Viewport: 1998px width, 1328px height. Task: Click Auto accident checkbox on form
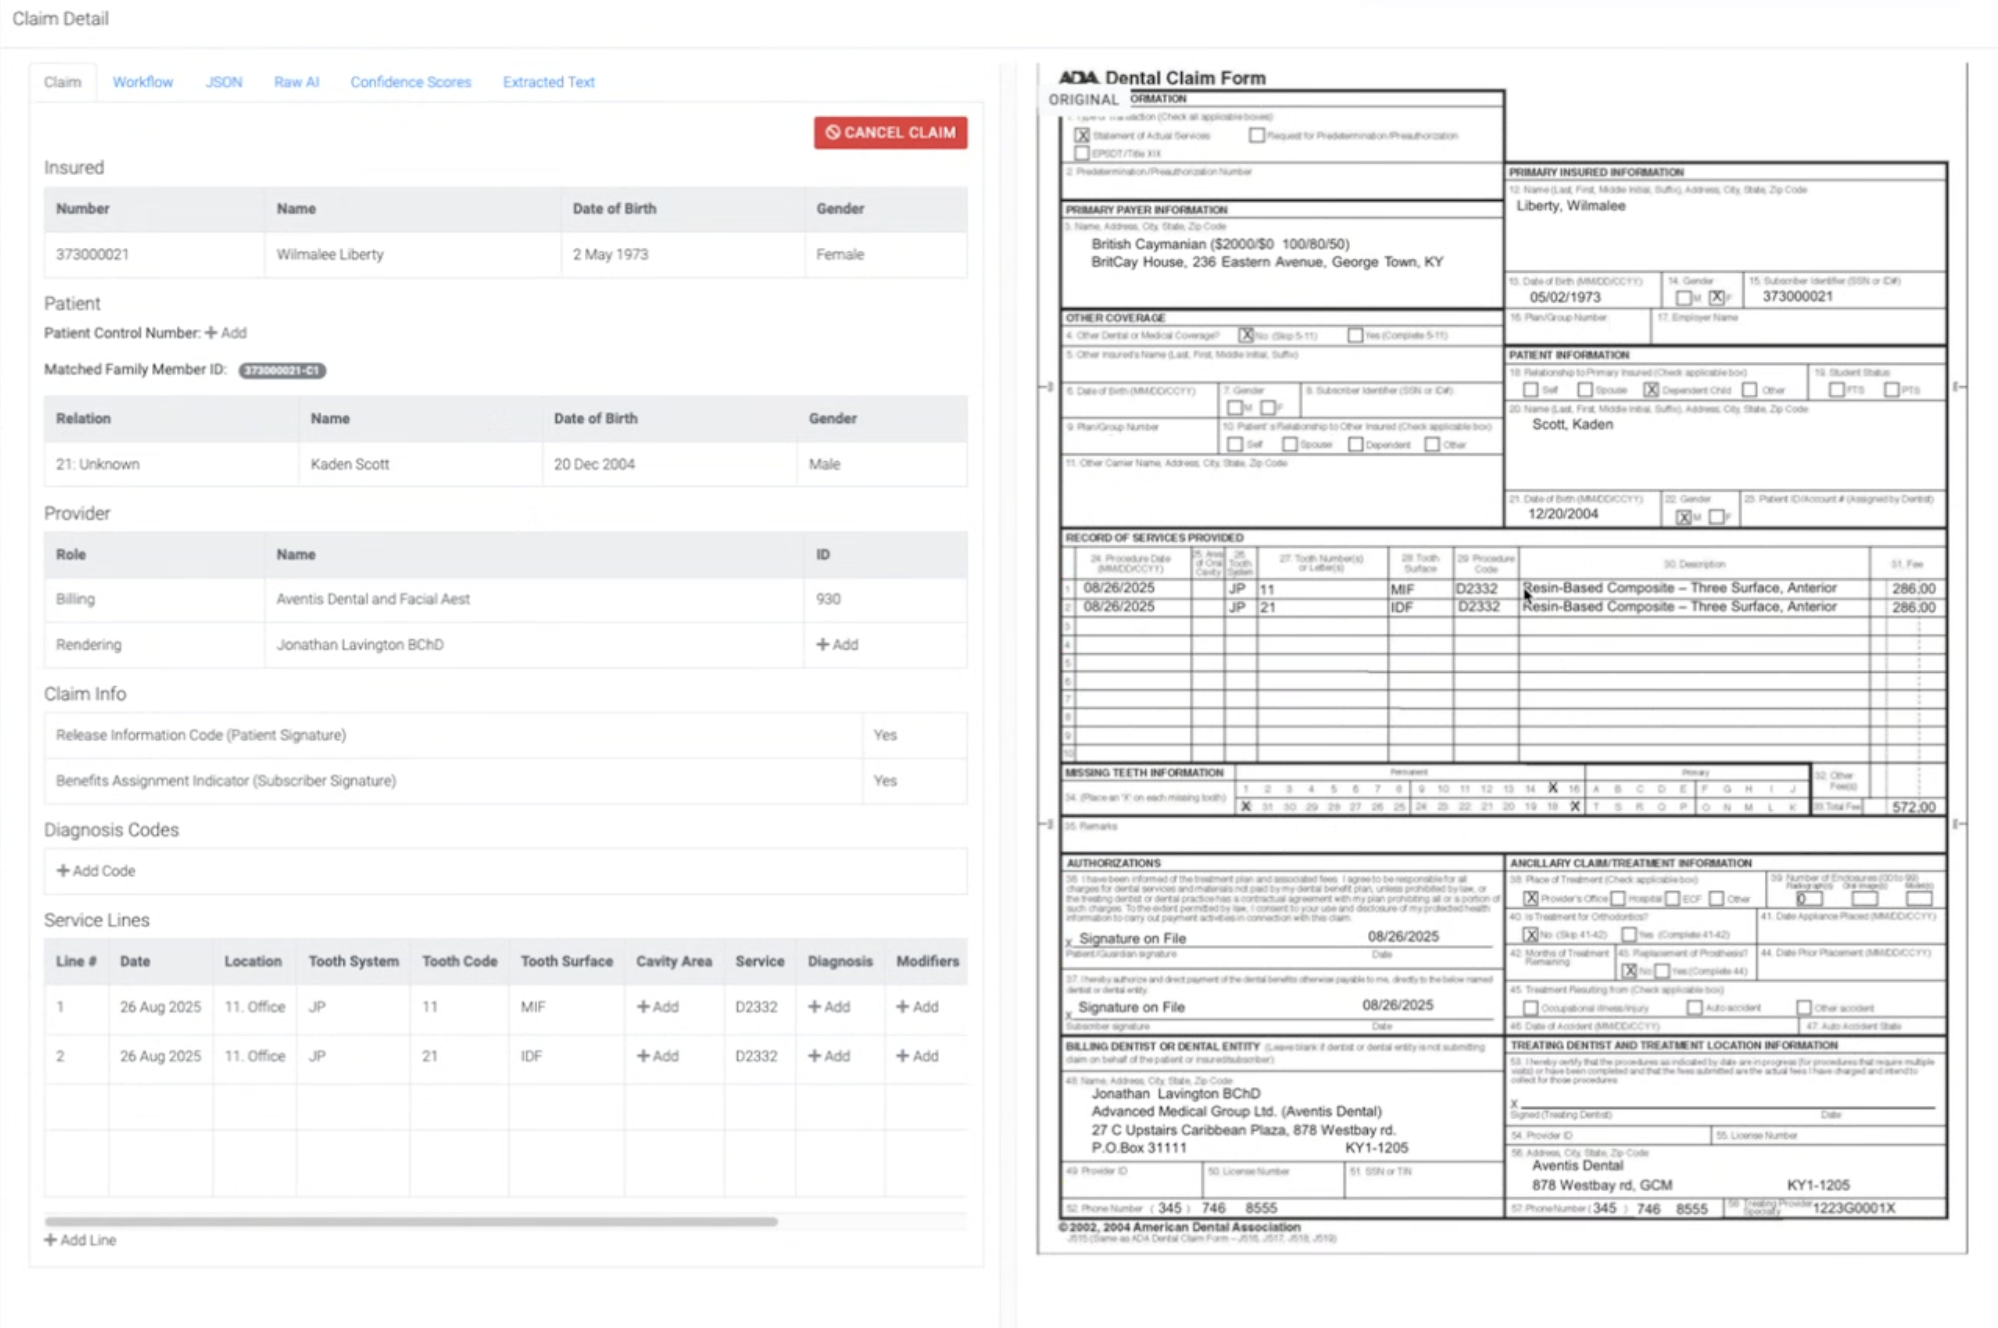pos(1694,1008)
